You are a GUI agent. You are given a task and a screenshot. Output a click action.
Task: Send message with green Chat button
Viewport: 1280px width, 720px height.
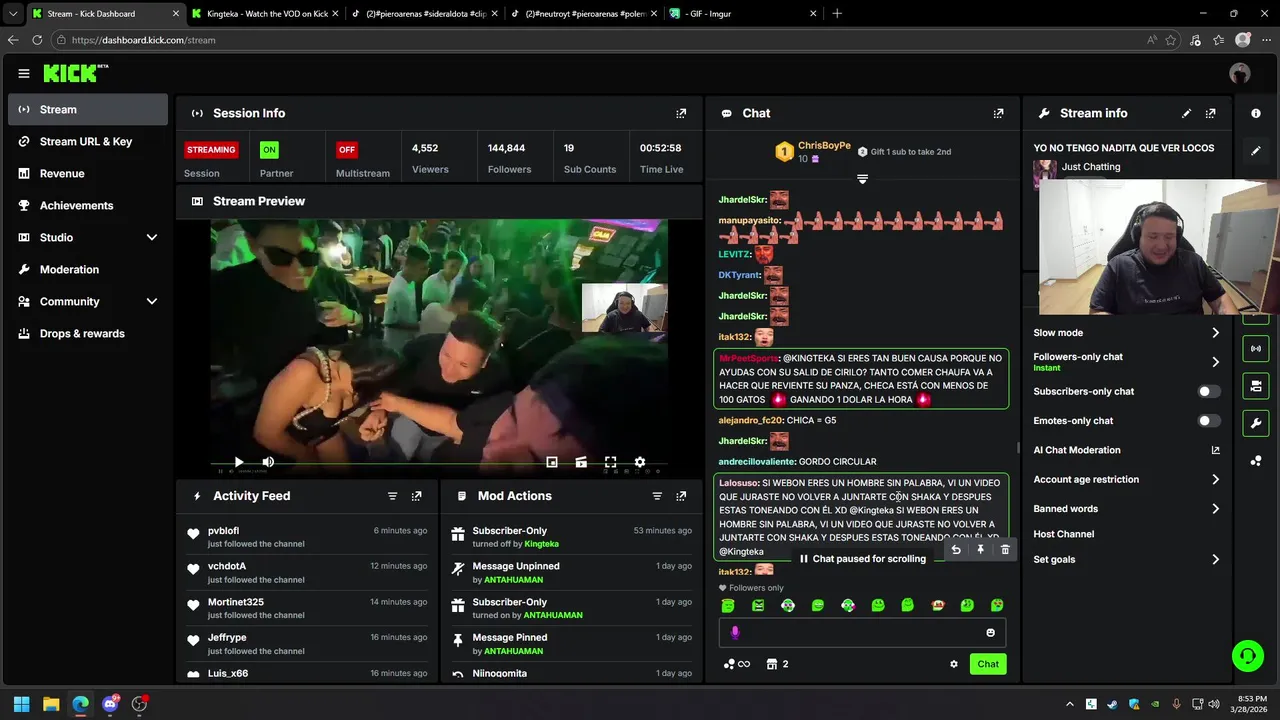click(988, 664)
